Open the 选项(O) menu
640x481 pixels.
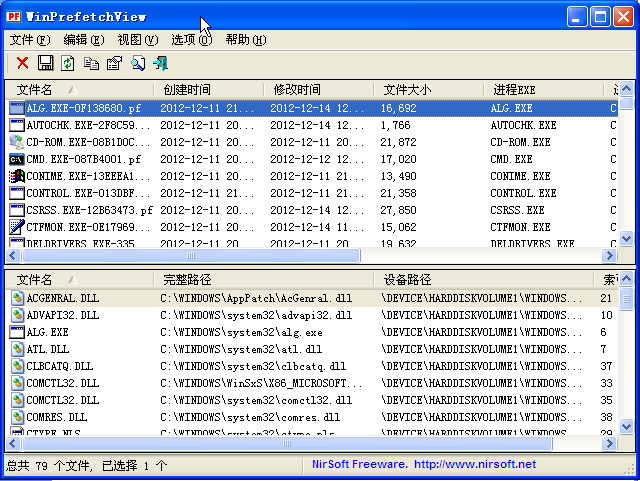pos(191,40)
